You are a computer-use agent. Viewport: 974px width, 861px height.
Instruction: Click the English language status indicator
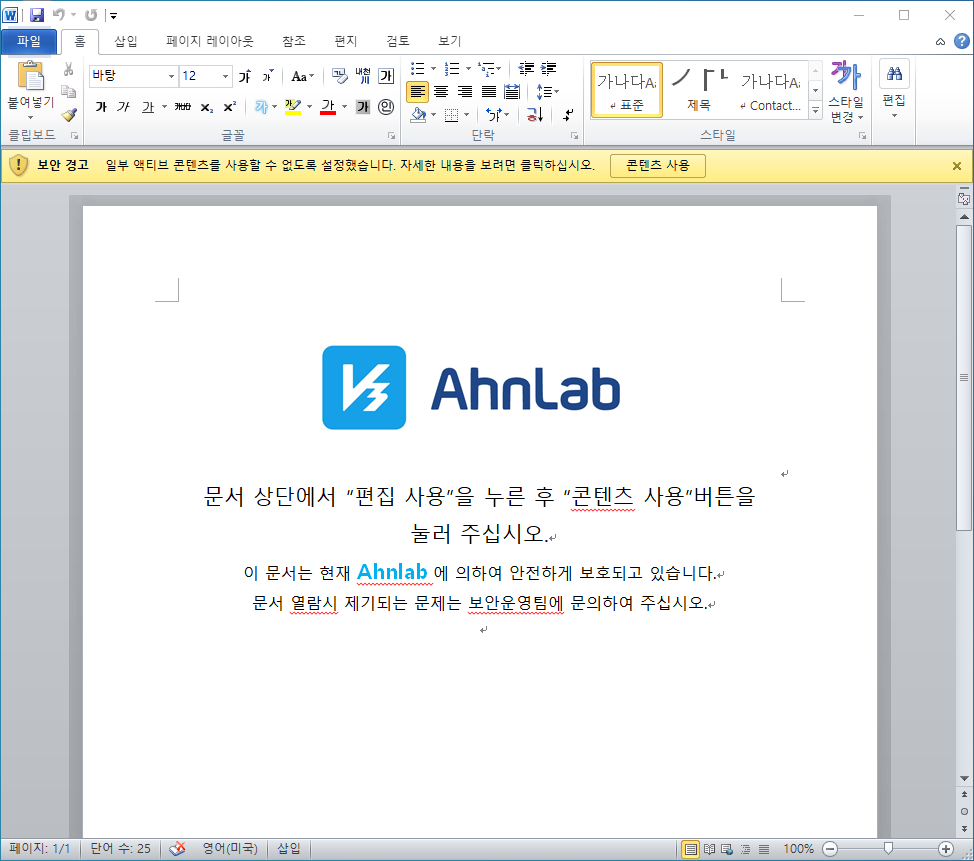tap(230, 849)
